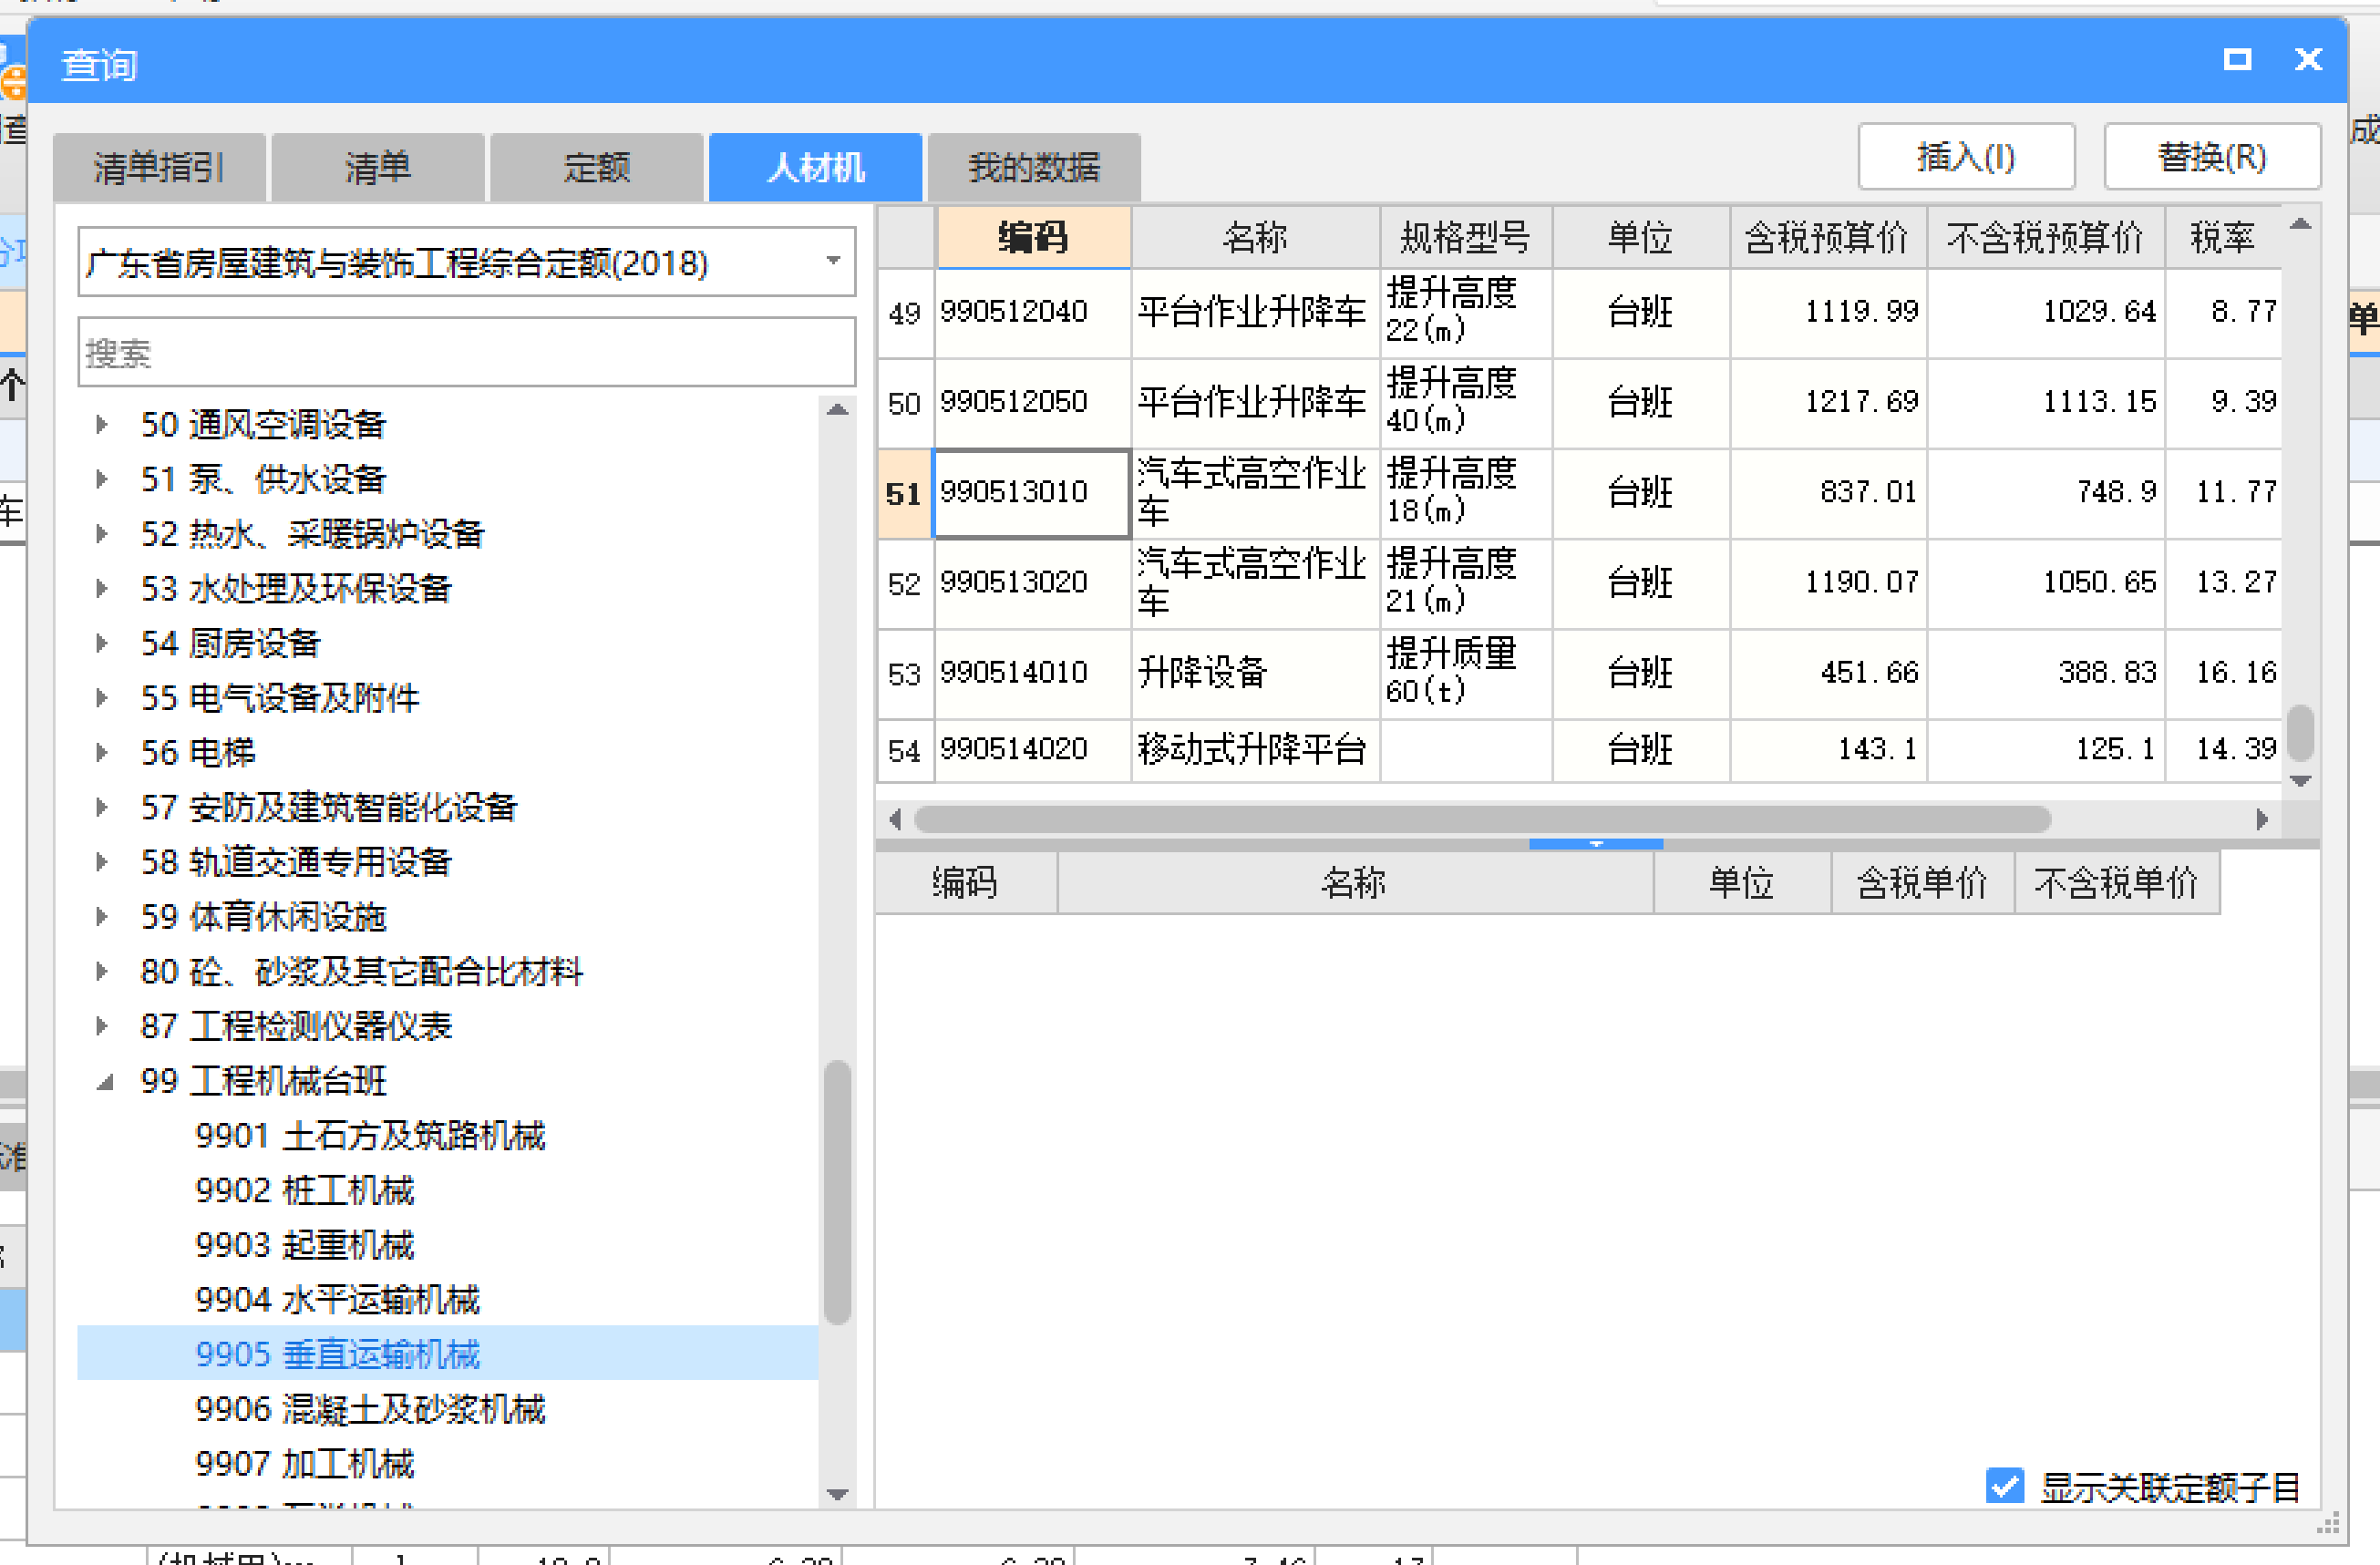The height and width of the screenshot is (1565, 2380).
Task: Switch to the 定额 tab
Action: pos(596,167)
